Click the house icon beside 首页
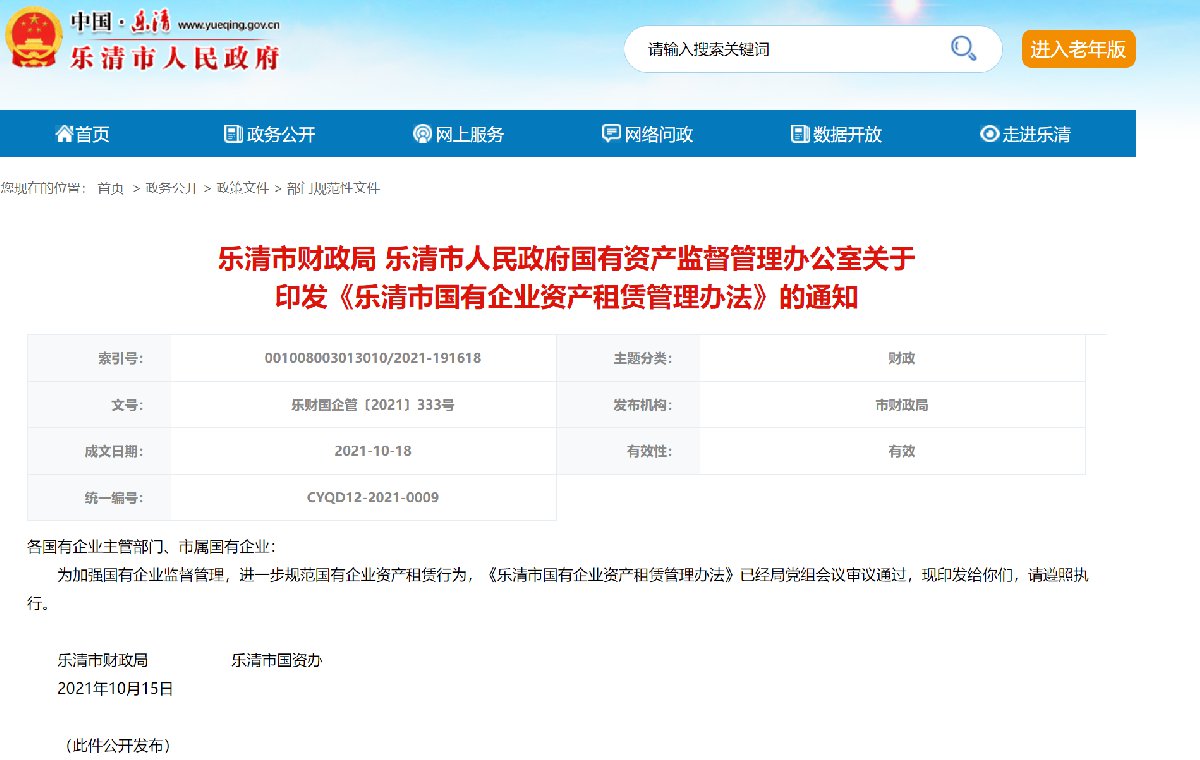The width and height of the screenshot is (1200, 760). pos(64,134)
